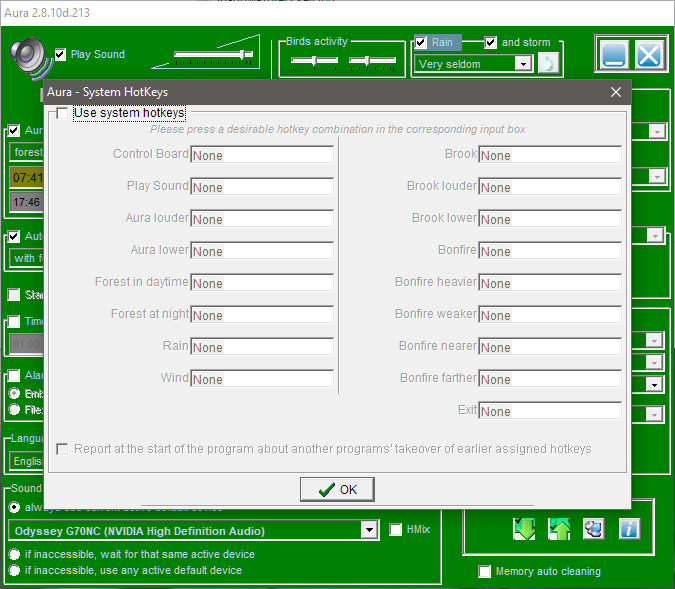Click the water drop icon beside rain dropdown
Viewport: 675px width, 589px height.
point(548,64)
